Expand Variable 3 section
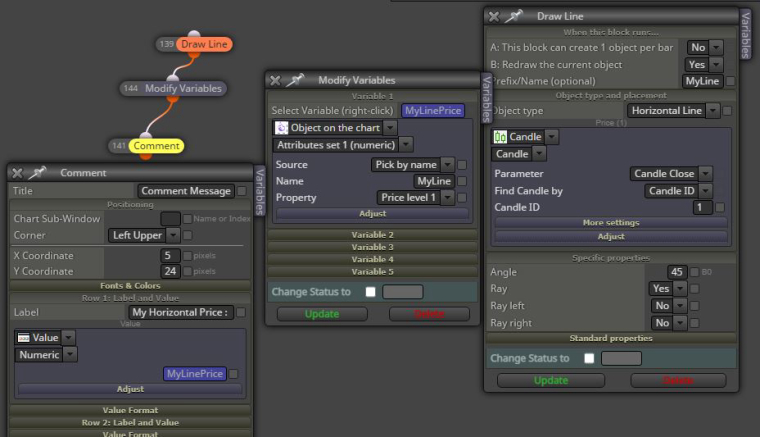Viewport: 760px width, 437px height. (372, 247)
